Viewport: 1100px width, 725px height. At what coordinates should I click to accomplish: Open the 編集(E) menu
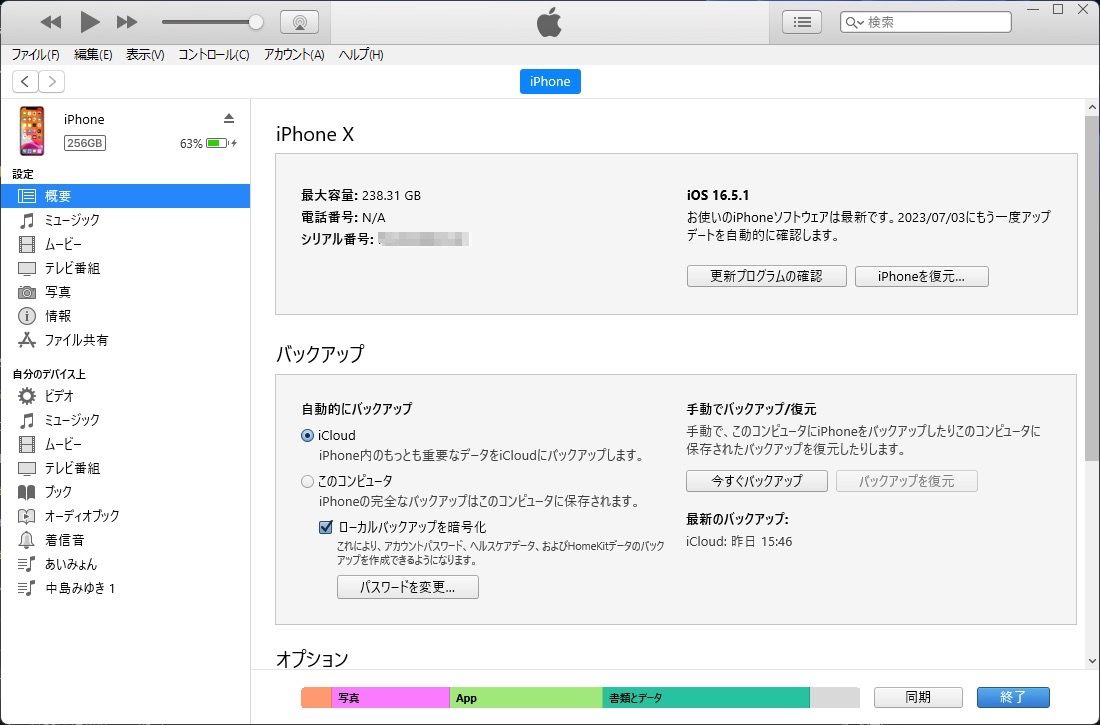pyautogui.click(x=93, y=55)
